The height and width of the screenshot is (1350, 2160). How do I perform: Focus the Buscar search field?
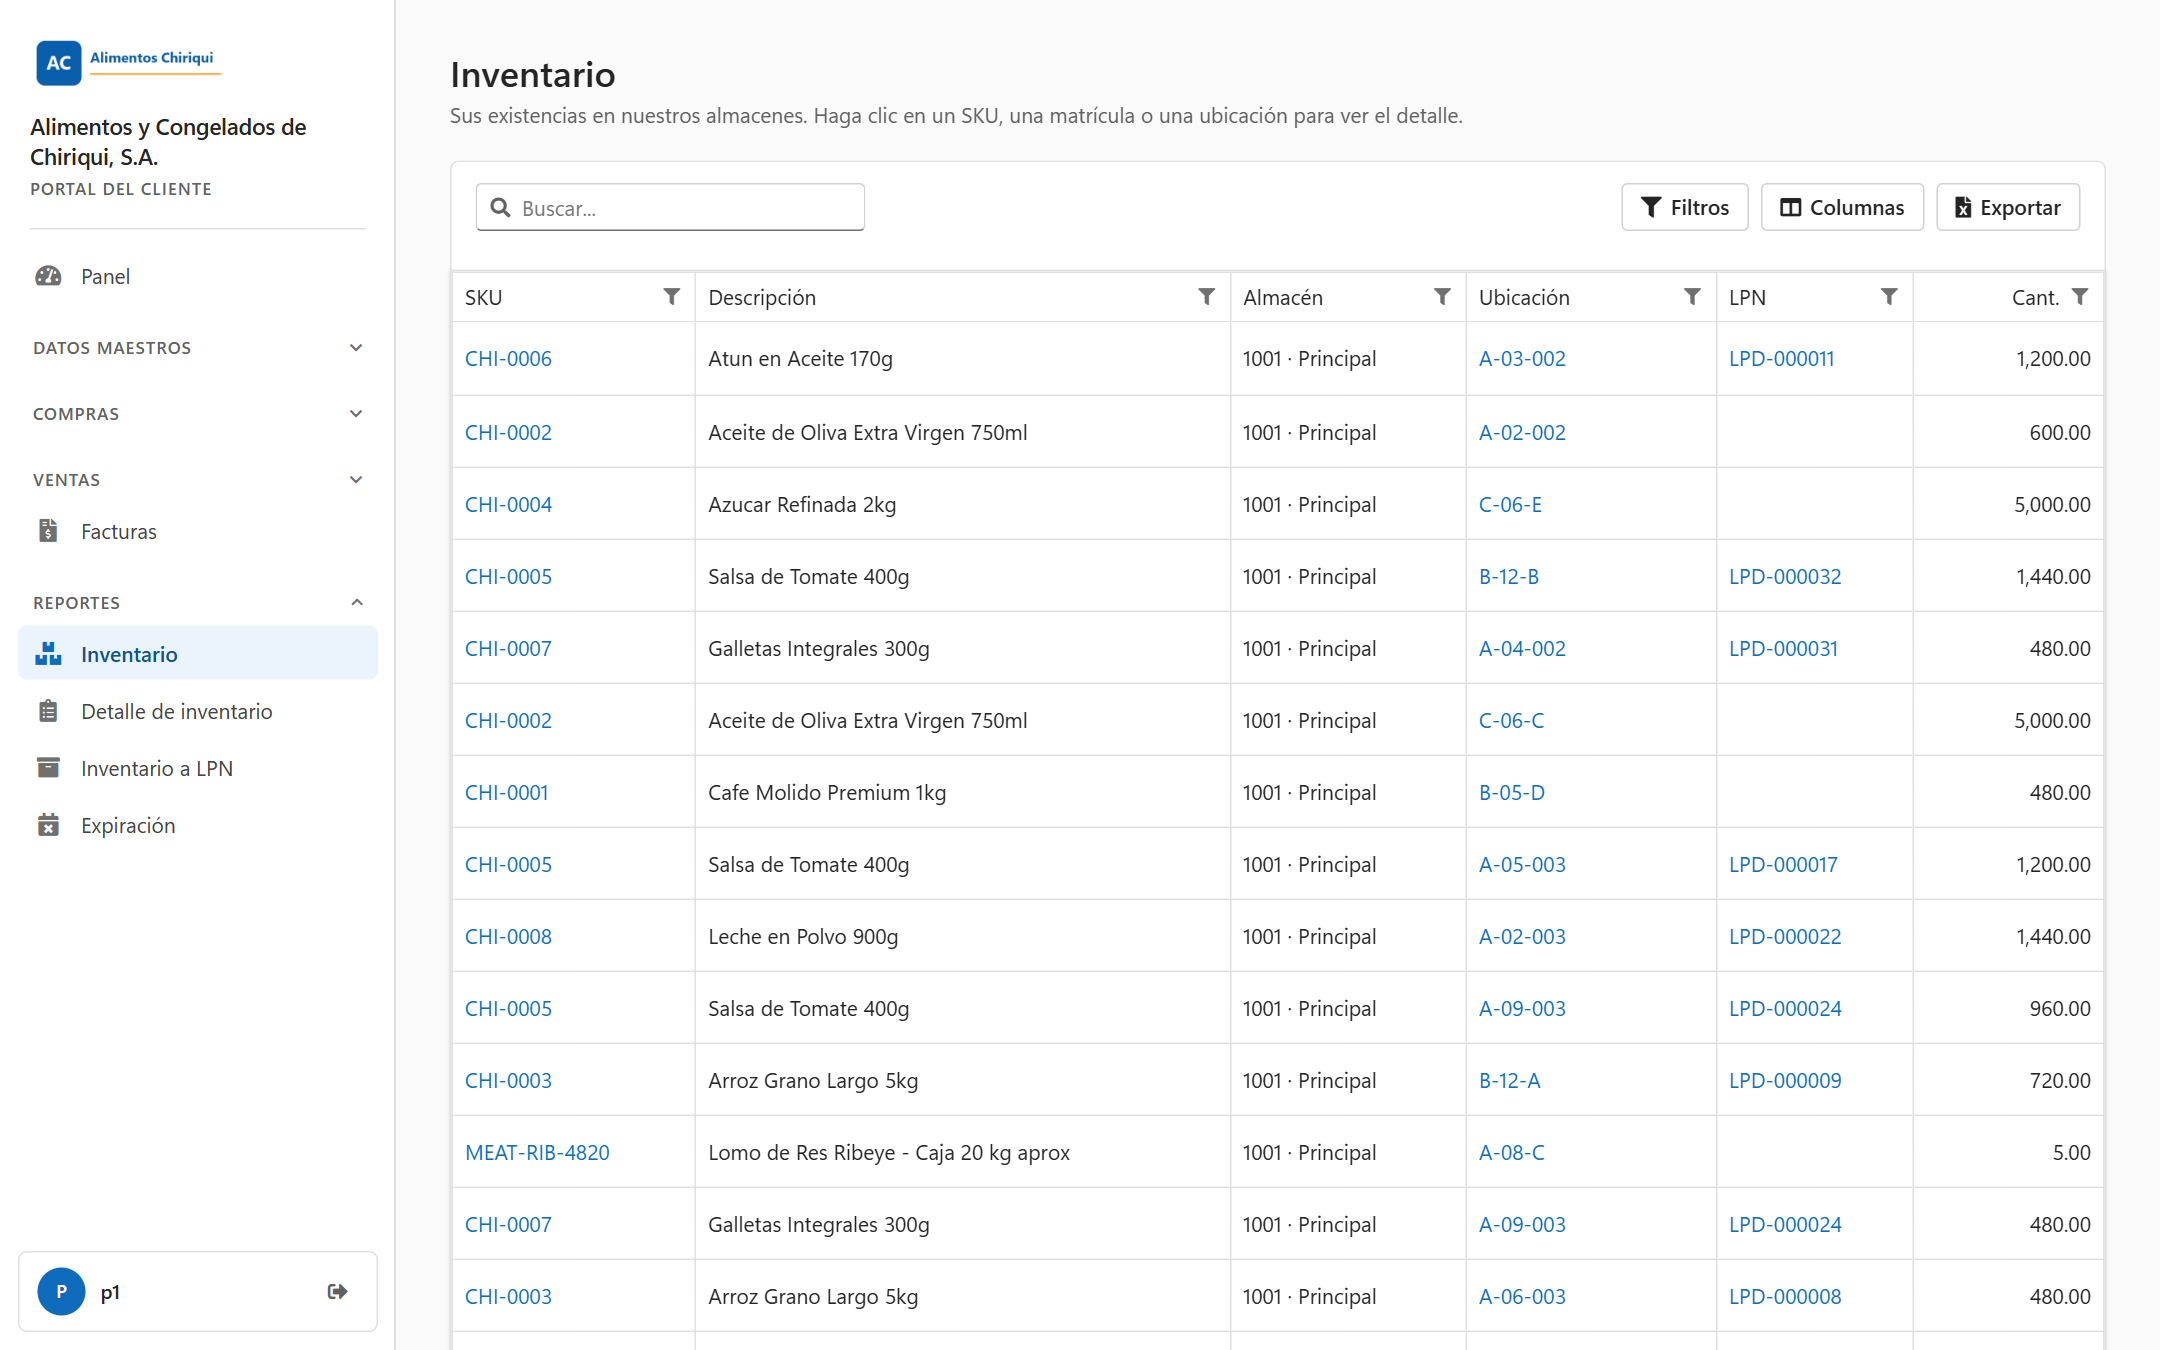670,207
